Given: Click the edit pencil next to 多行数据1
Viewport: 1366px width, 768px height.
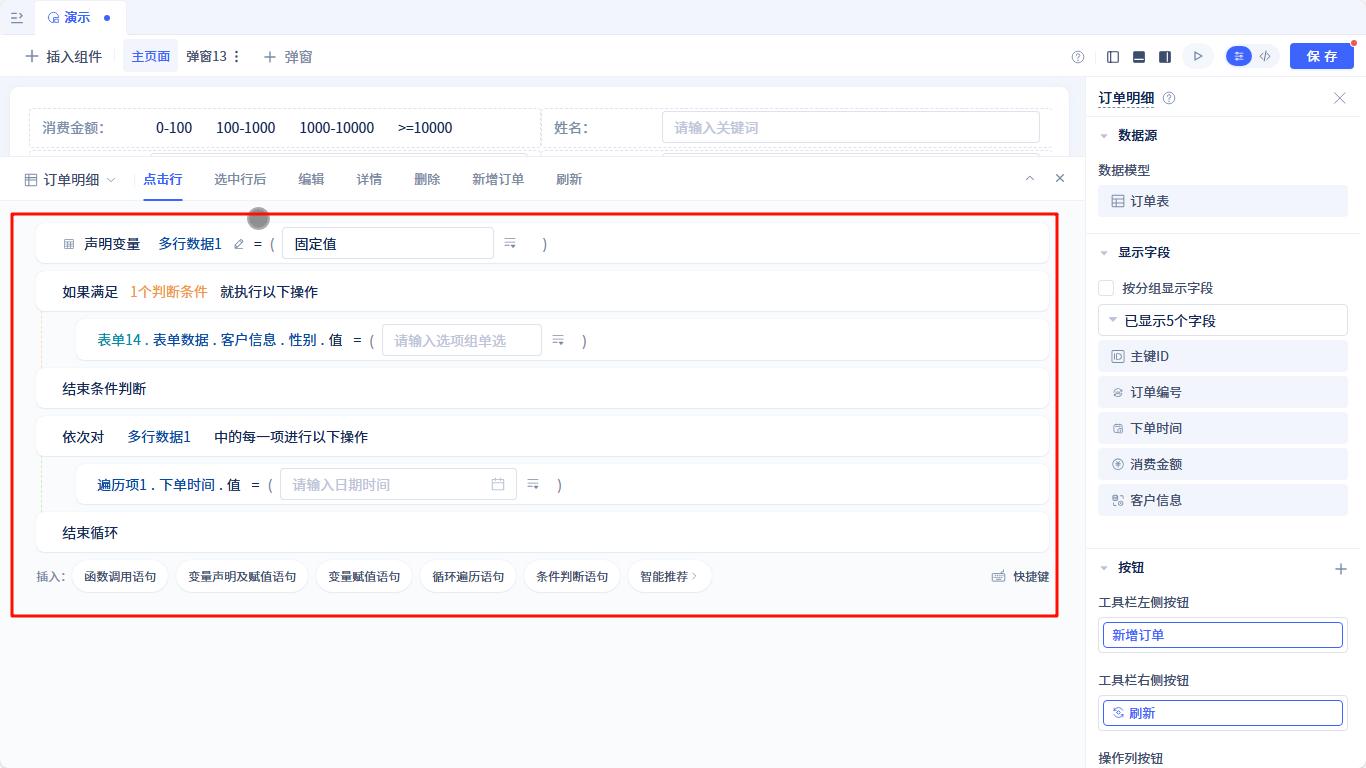Looking at the screenshot, I should click(x=237, y=243).
